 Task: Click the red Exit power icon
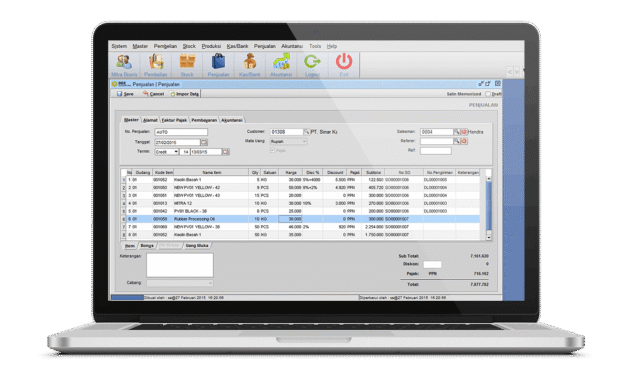pos(344,65)
